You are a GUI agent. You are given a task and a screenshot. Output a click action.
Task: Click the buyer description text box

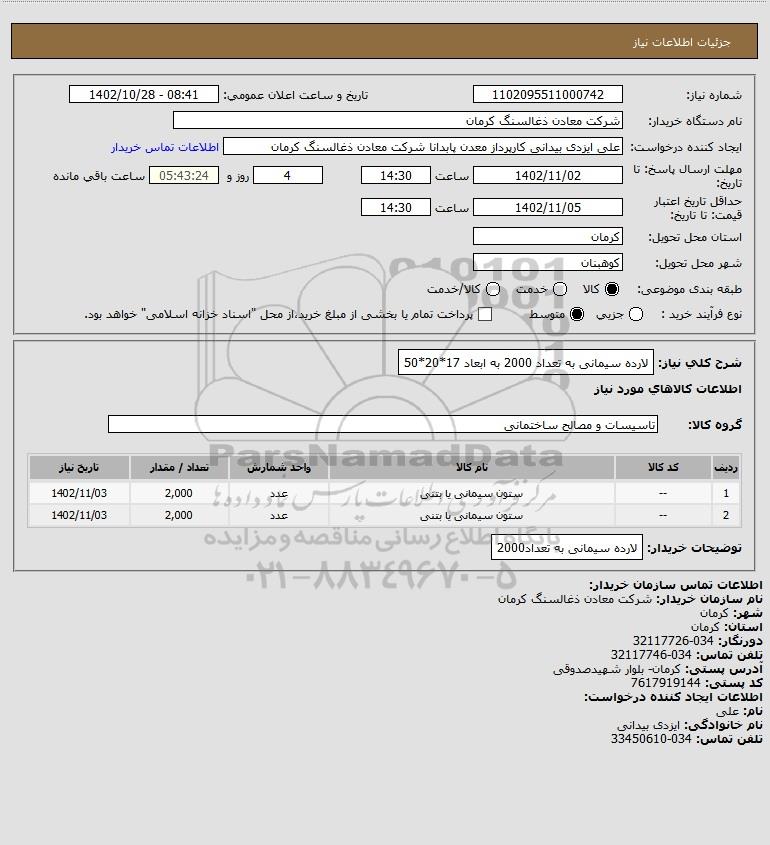tap(567, 548)
